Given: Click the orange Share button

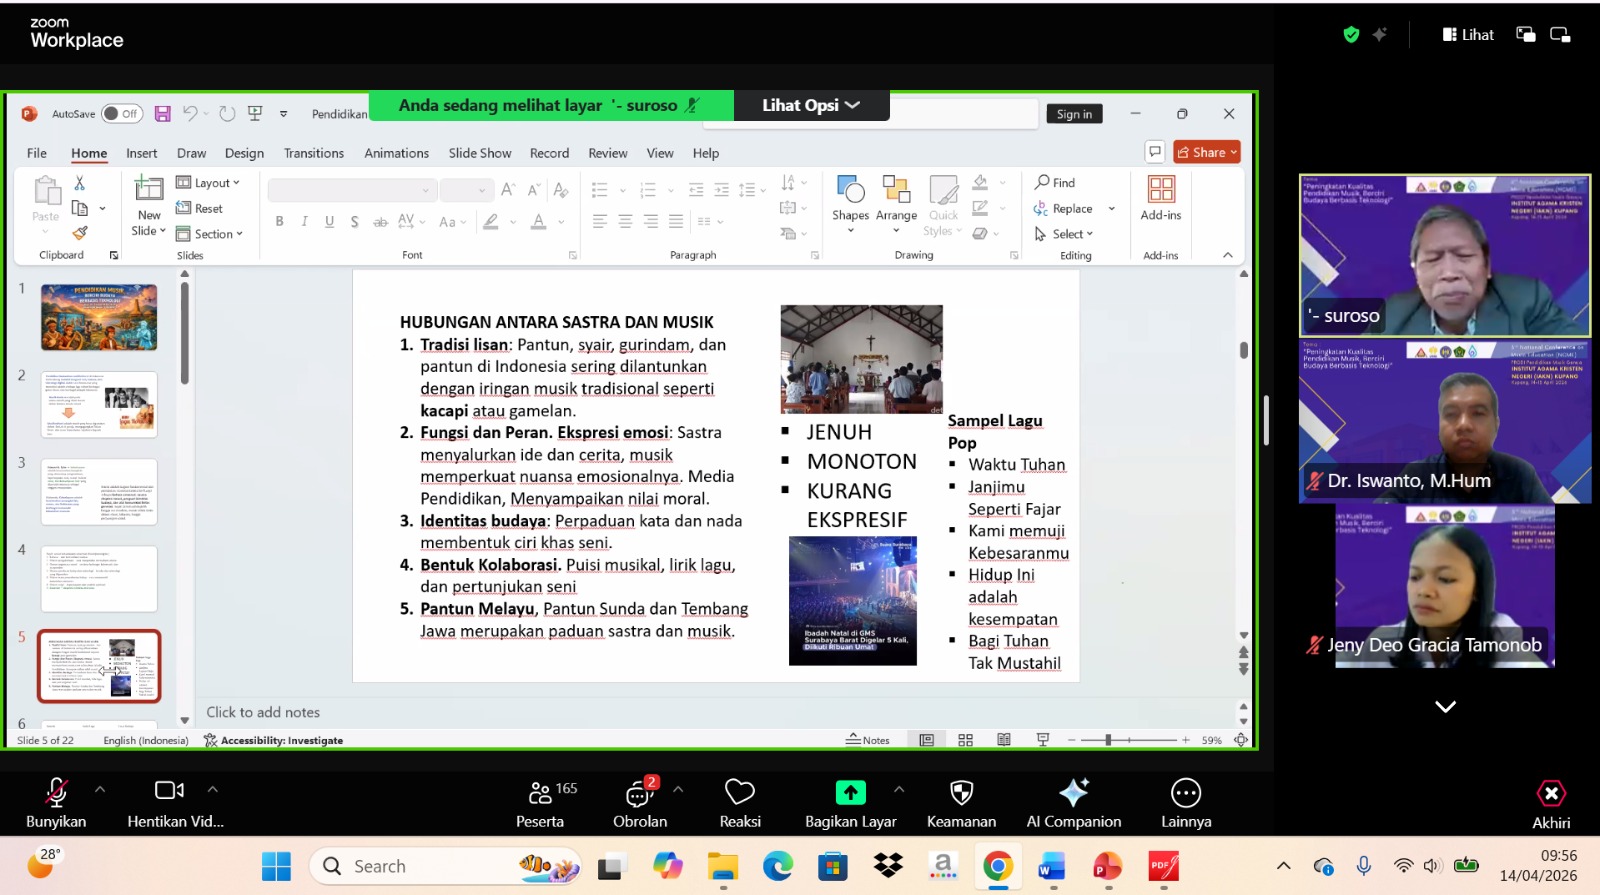Looking at the screenshot, I should [x=1206, y=152].
